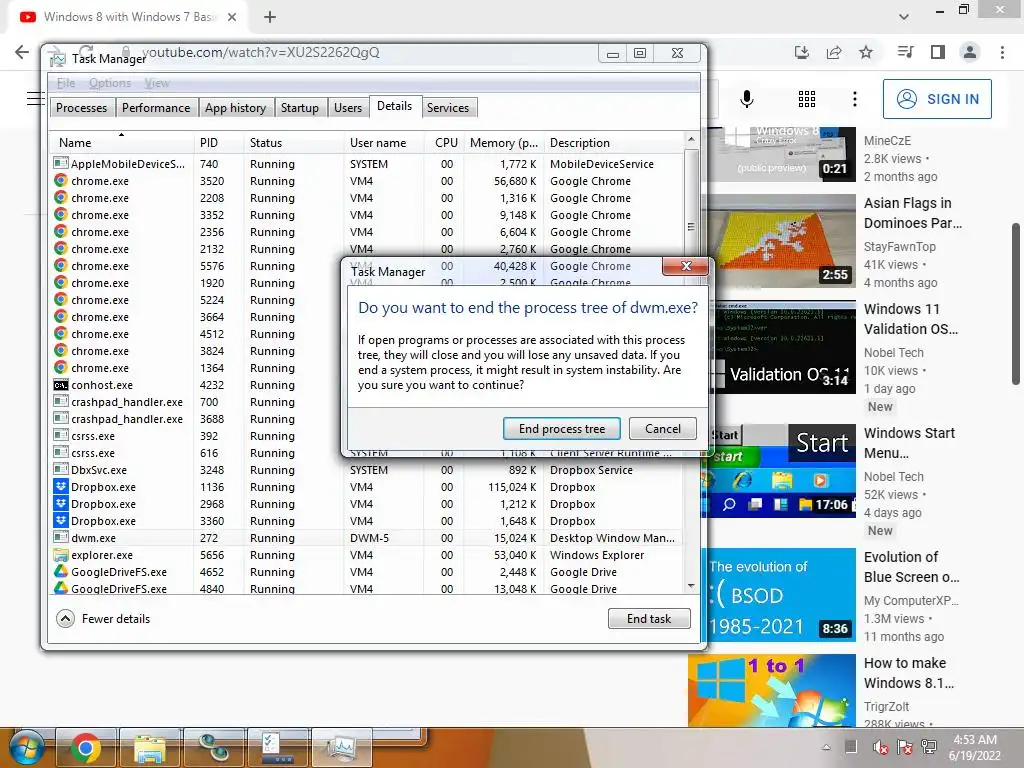Open a new browser tab
The width and height of the screenshot is (1024, 768).
pyautogui.click(x=270, y=17)
